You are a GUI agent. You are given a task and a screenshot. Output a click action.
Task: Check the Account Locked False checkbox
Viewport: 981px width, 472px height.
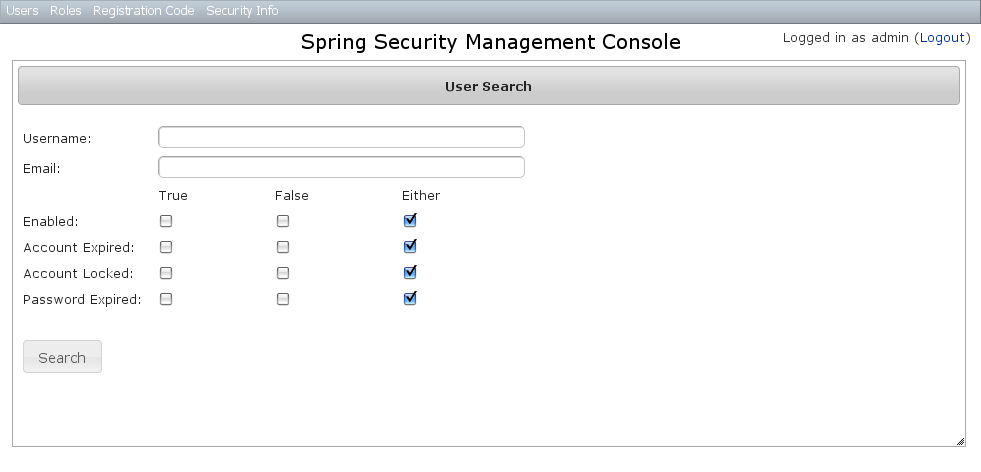coord(283,273)
